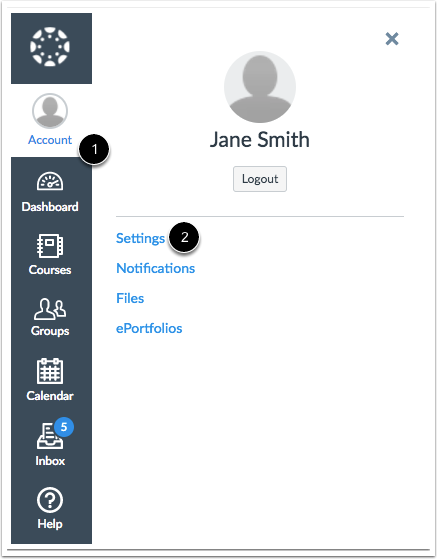Open the Inbox tray icon
This screenshot has height=559, width=437.
(x=50, y=436)
